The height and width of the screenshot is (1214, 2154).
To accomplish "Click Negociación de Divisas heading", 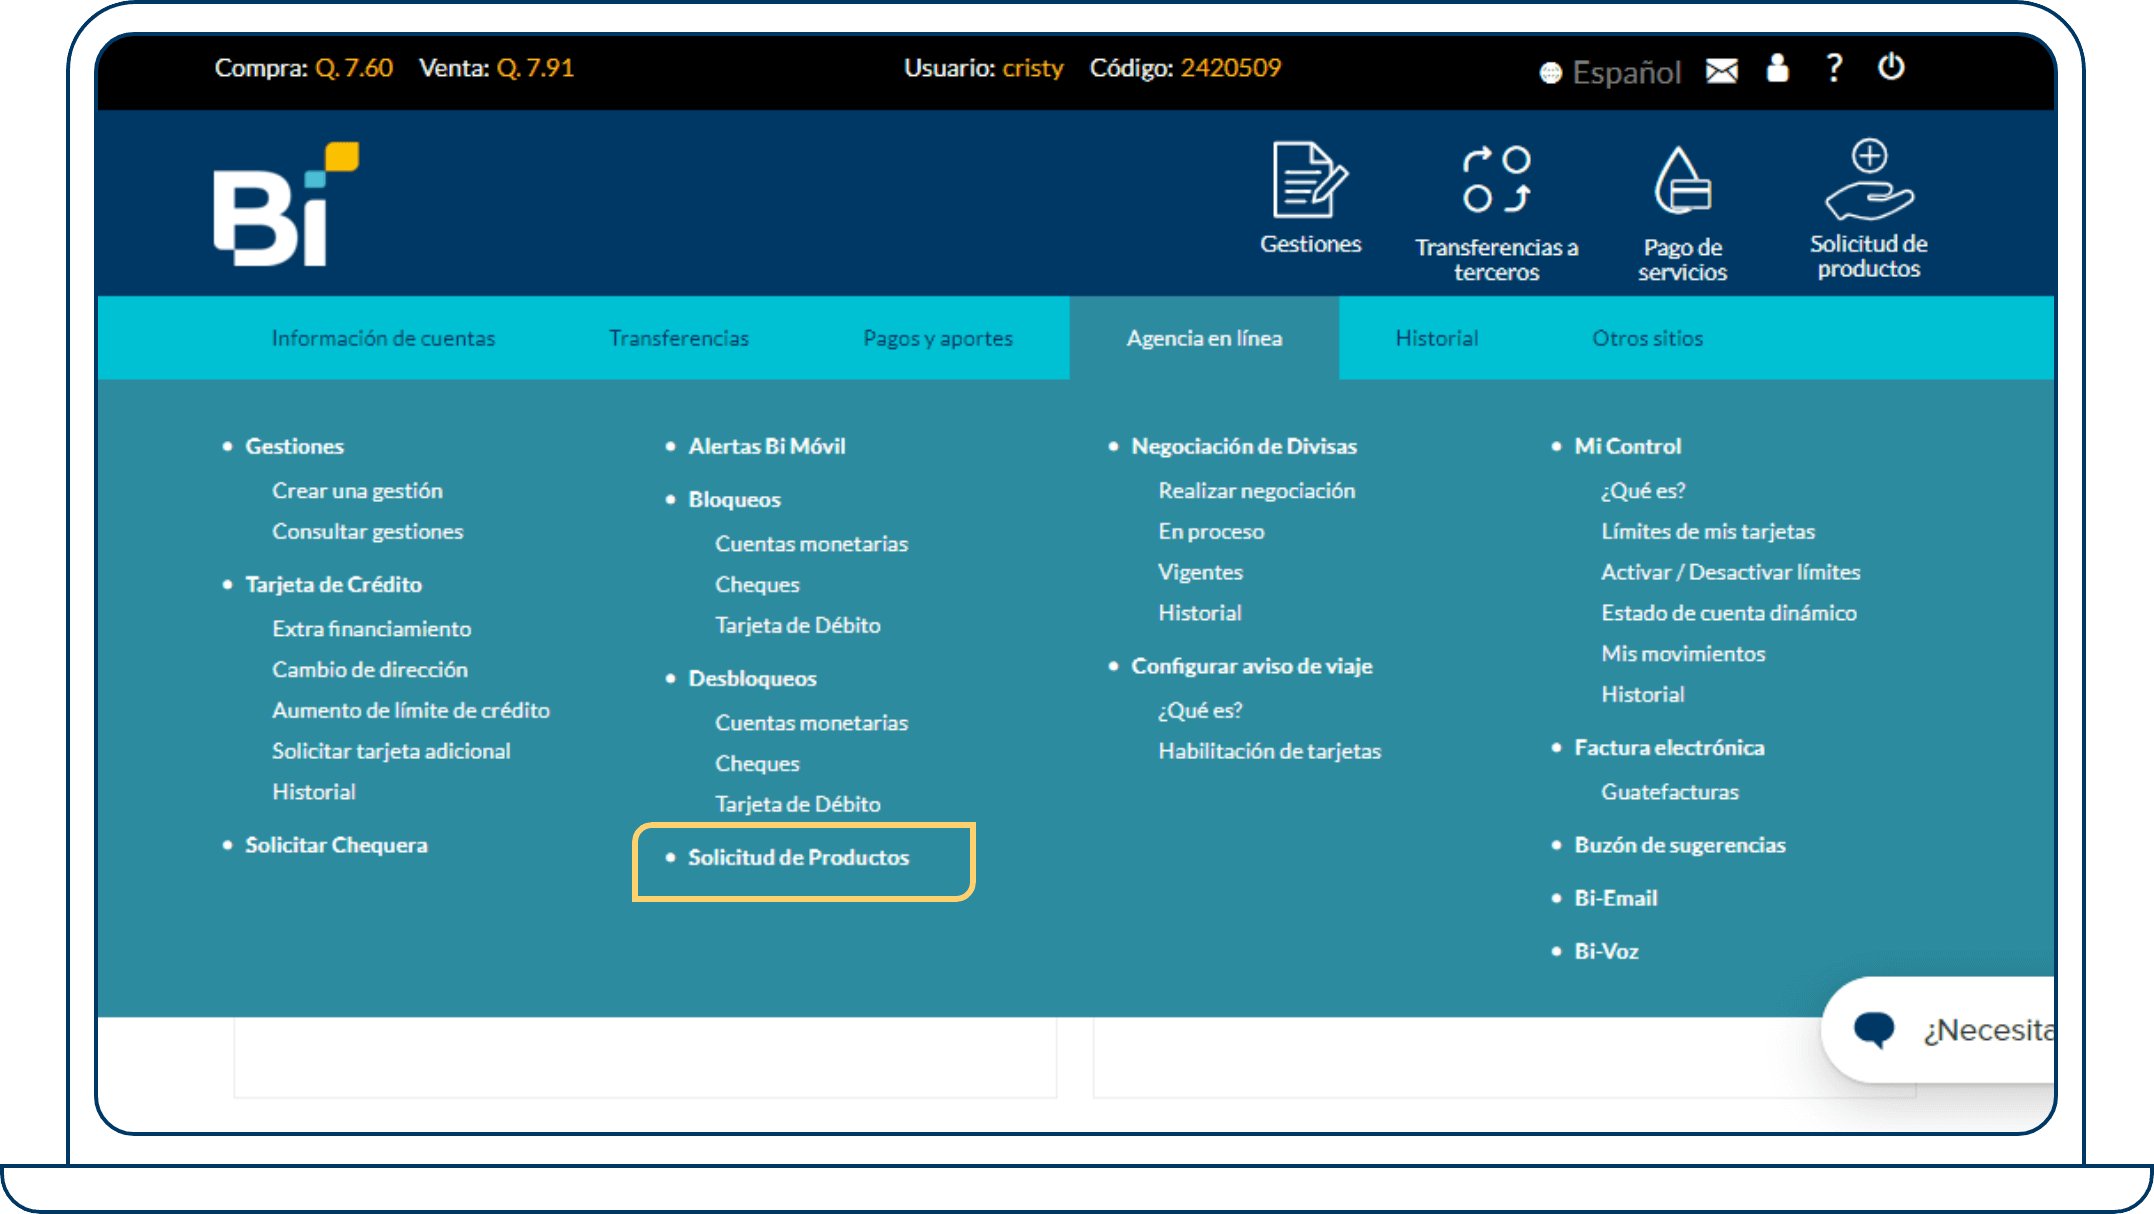I will [x=1243, y=446].
